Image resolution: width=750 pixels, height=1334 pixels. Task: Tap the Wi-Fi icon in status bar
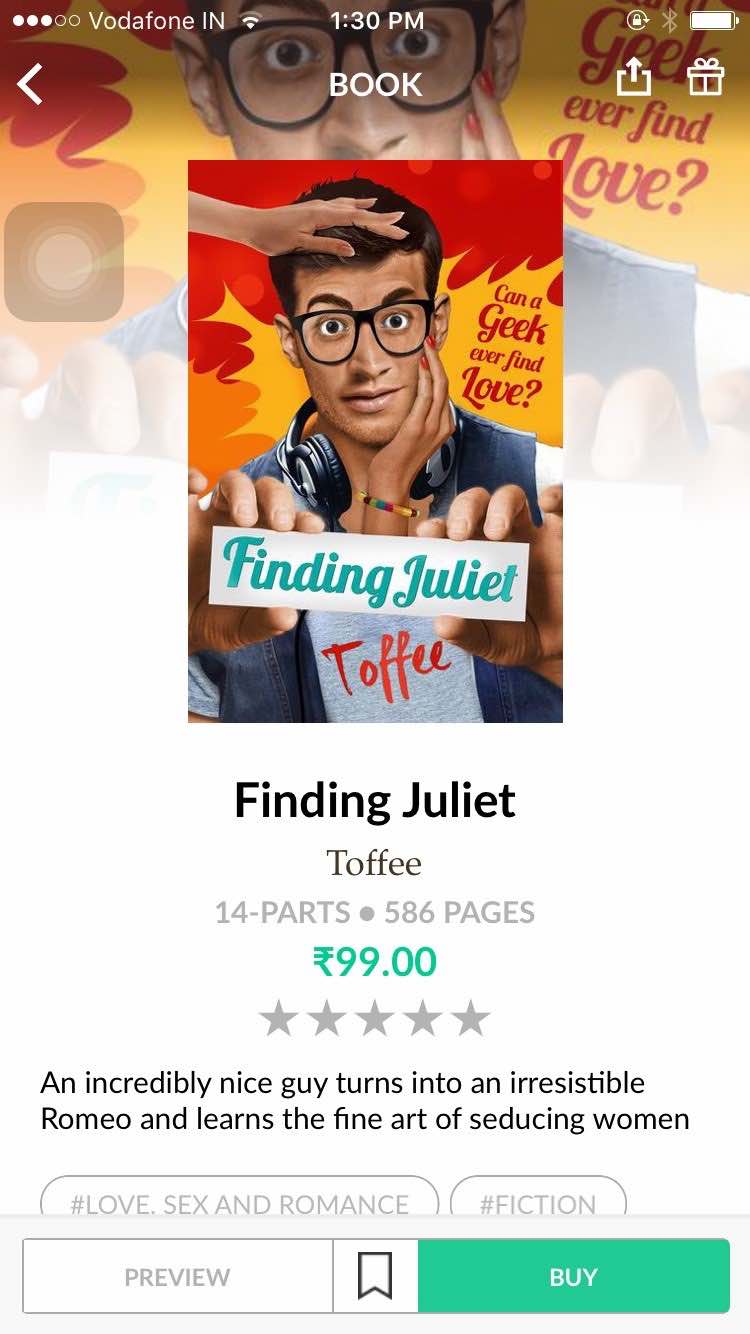tap(251, 21)
